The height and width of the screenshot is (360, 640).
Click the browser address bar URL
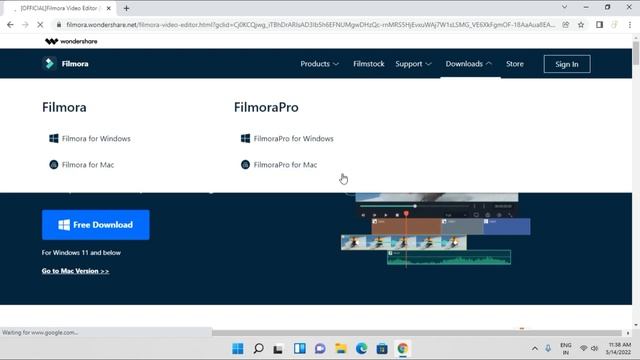point(310,24)
